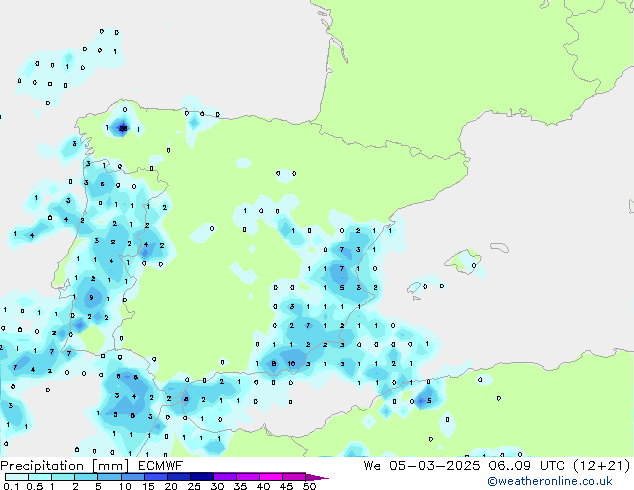Click the 'We' weekday label
This screenshot has height=490, width=634.
tap(372, 466)
